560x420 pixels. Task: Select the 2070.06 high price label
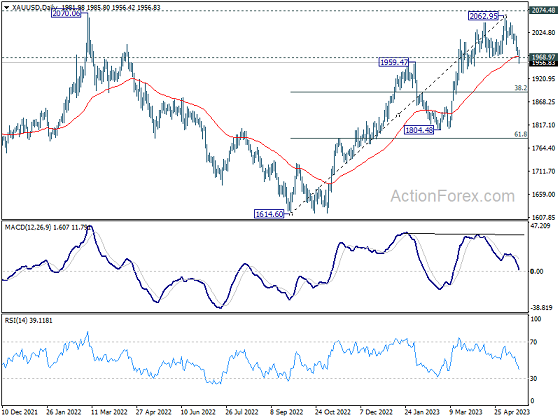coord(66,14)
